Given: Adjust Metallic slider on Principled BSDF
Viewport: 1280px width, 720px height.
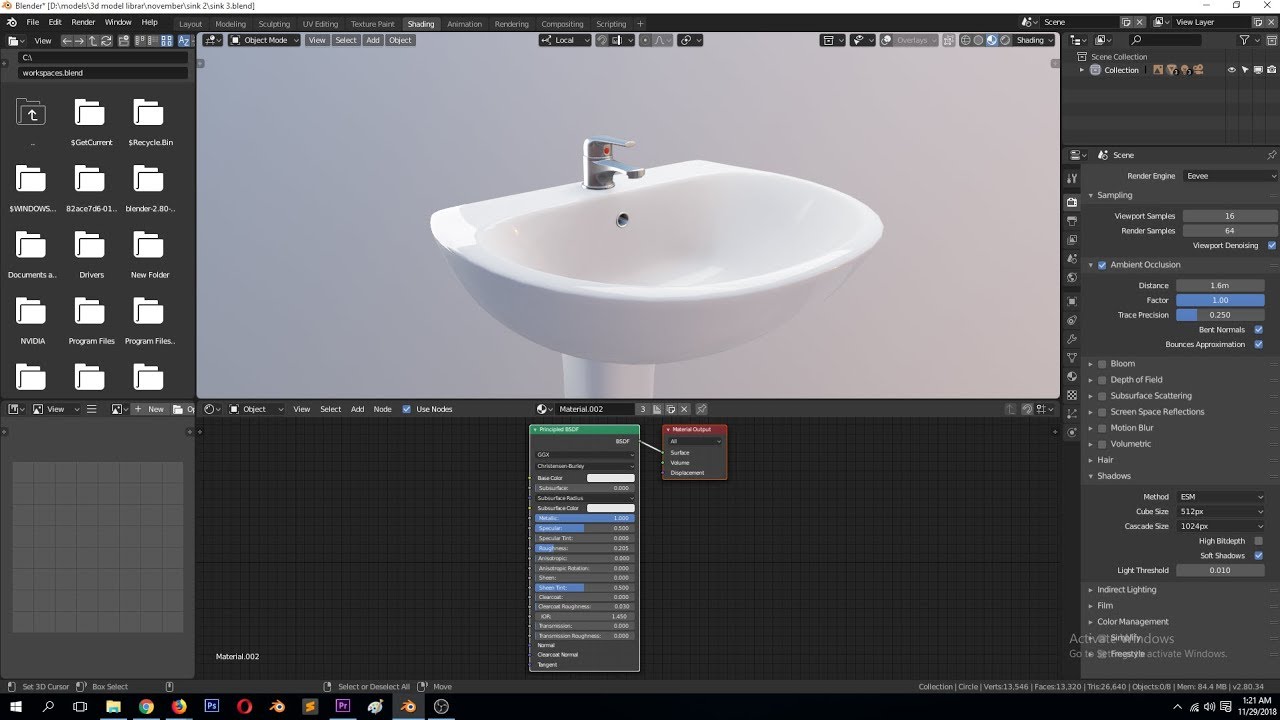Looking at the screenshot, I should pyautogui.click(x=585, y=518).
